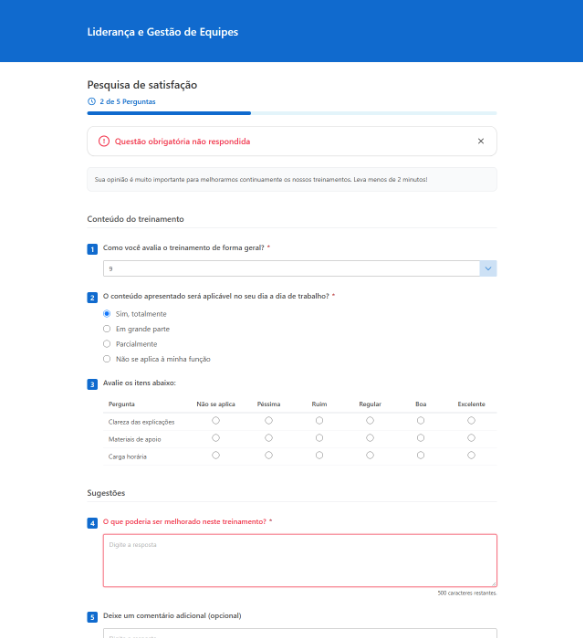
Task: Click the additional comment input field
Action: pyautogui.click(x=300, y=633)
